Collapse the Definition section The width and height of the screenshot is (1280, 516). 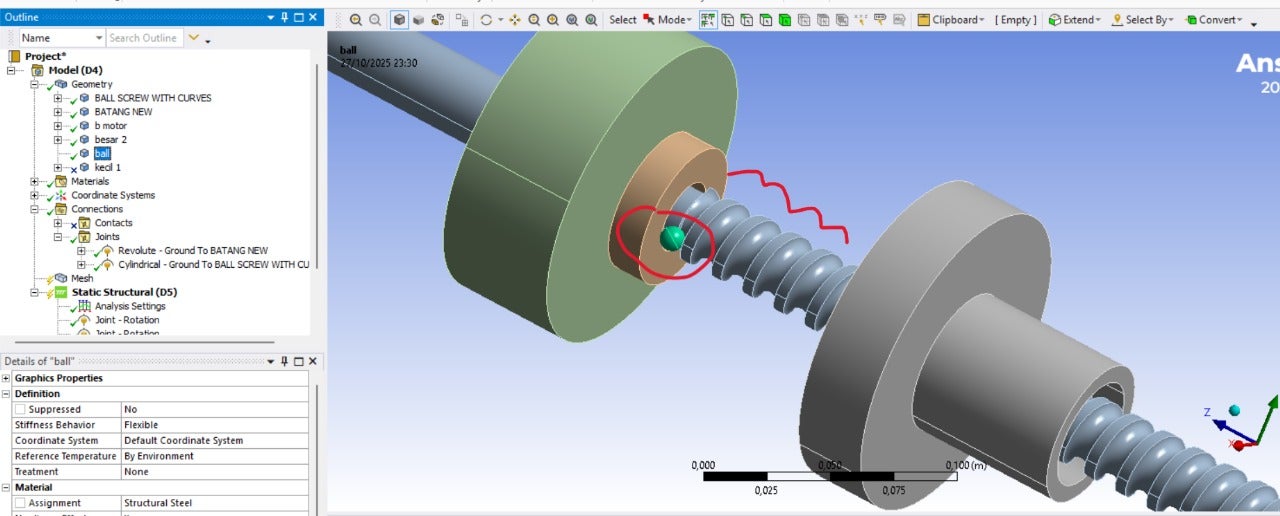[6, 394]
